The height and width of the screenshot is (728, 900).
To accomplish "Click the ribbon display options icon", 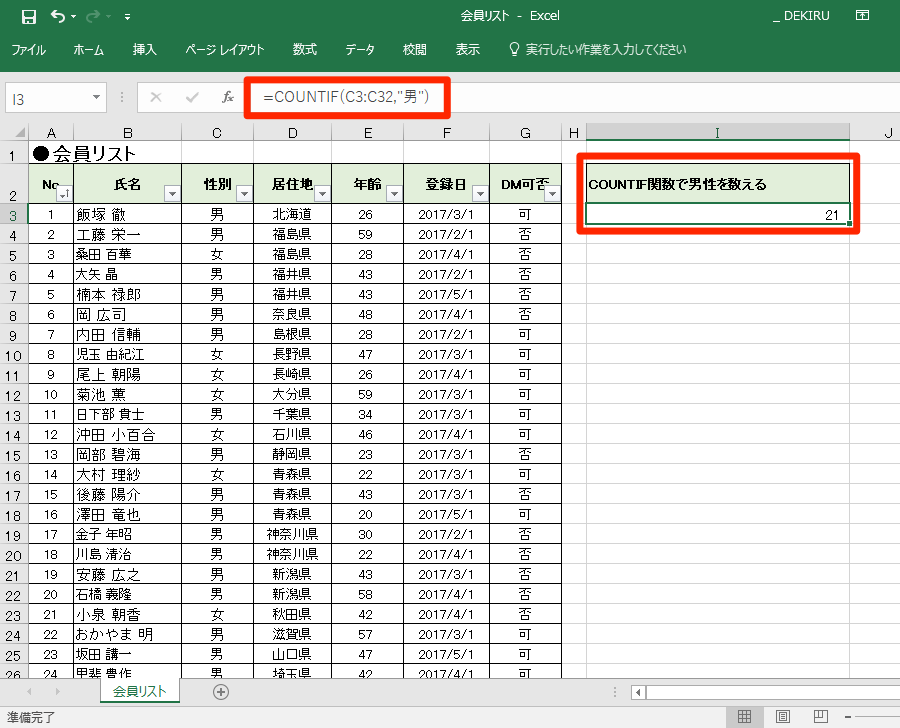I will pyautogui.click(x=862, y=16).
